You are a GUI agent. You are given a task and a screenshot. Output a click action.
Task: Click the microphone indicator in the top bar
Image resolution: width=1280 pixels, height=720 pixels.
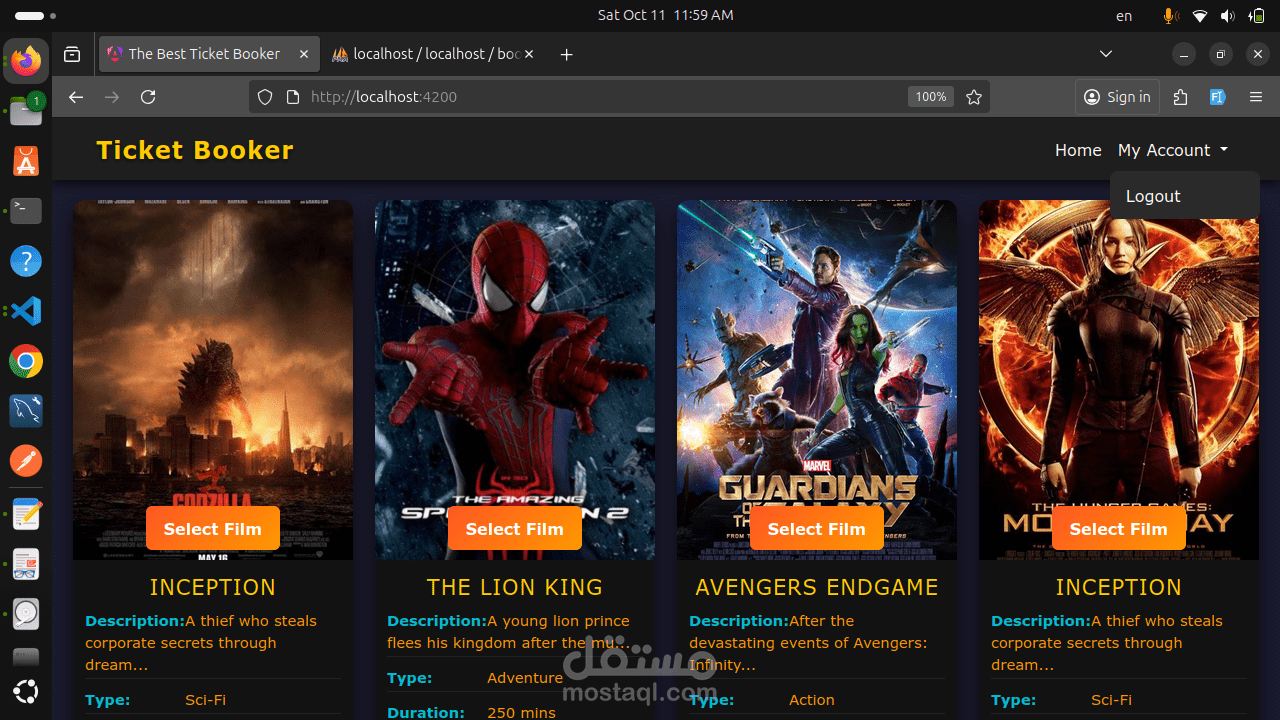(1169, 16)
